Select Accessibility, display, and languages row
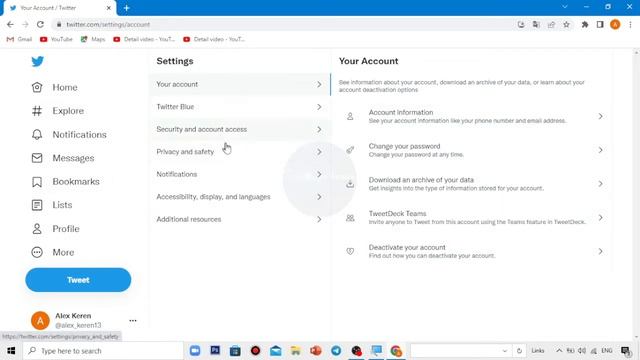Screen dimensions: 640x360 click(240, 197)
